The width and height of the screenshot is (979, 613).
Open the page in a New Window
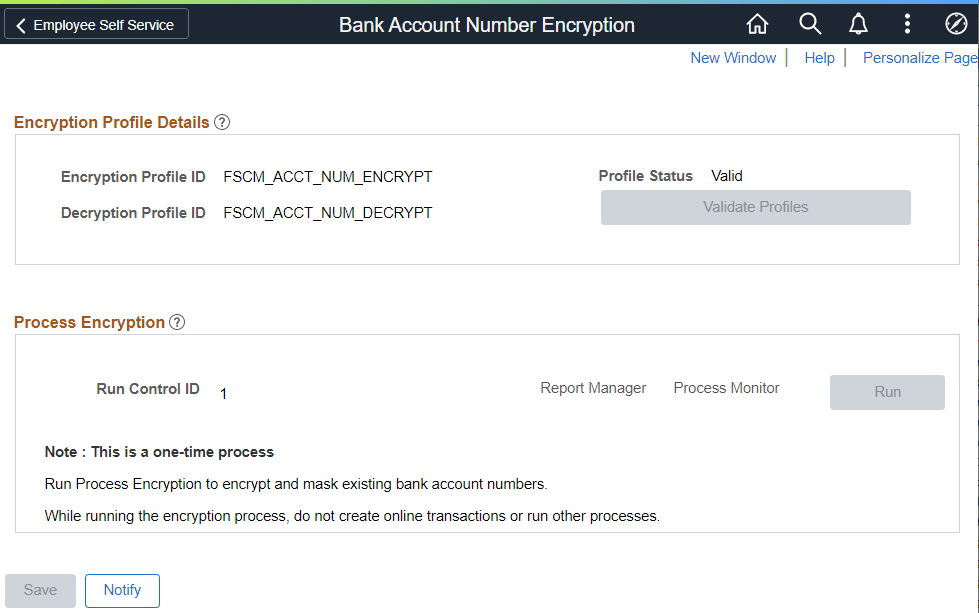[733, 57]
